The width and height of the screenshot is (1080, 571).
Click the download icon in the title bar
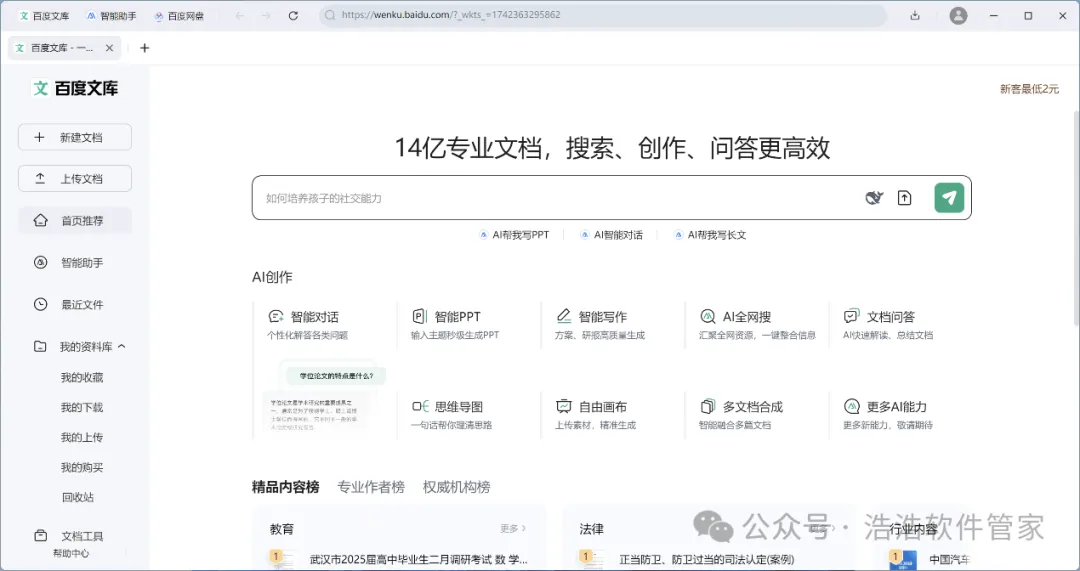click(x=915, y=15)
